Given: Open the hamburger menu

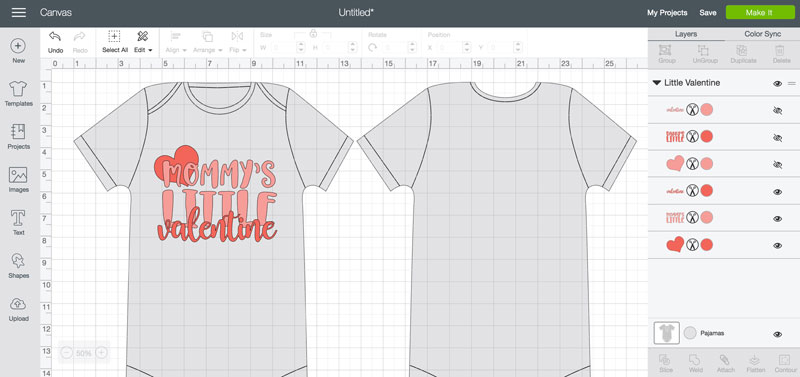Looking at the screenshot, I should click(x=19, y=13).
